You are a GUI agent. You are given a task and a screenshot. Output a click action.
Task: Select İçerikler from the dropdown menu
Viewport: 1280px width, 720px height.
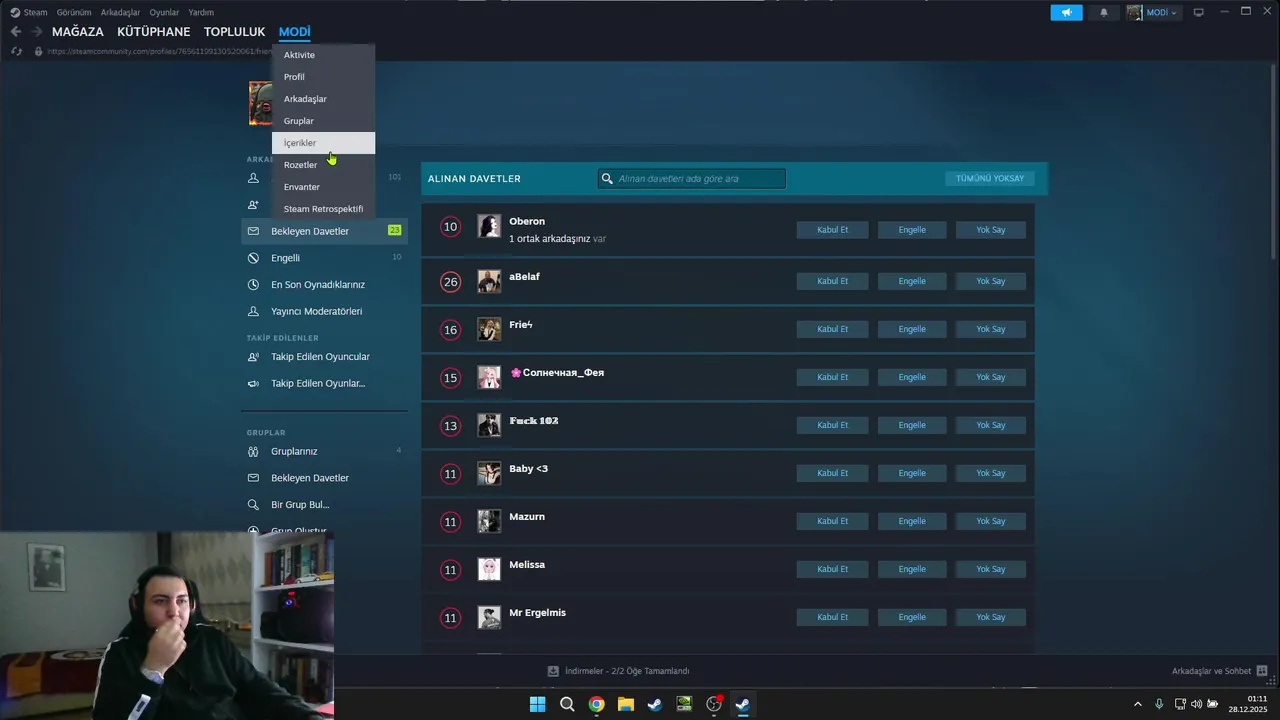(323, 143)
